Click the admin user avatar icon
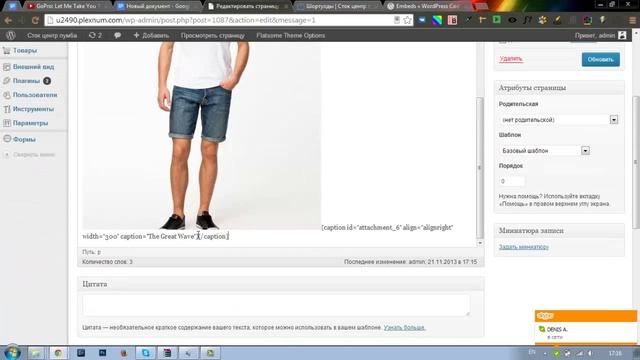Image resolution: width=640 pixels, height=360 pixels. click(622, 36)
